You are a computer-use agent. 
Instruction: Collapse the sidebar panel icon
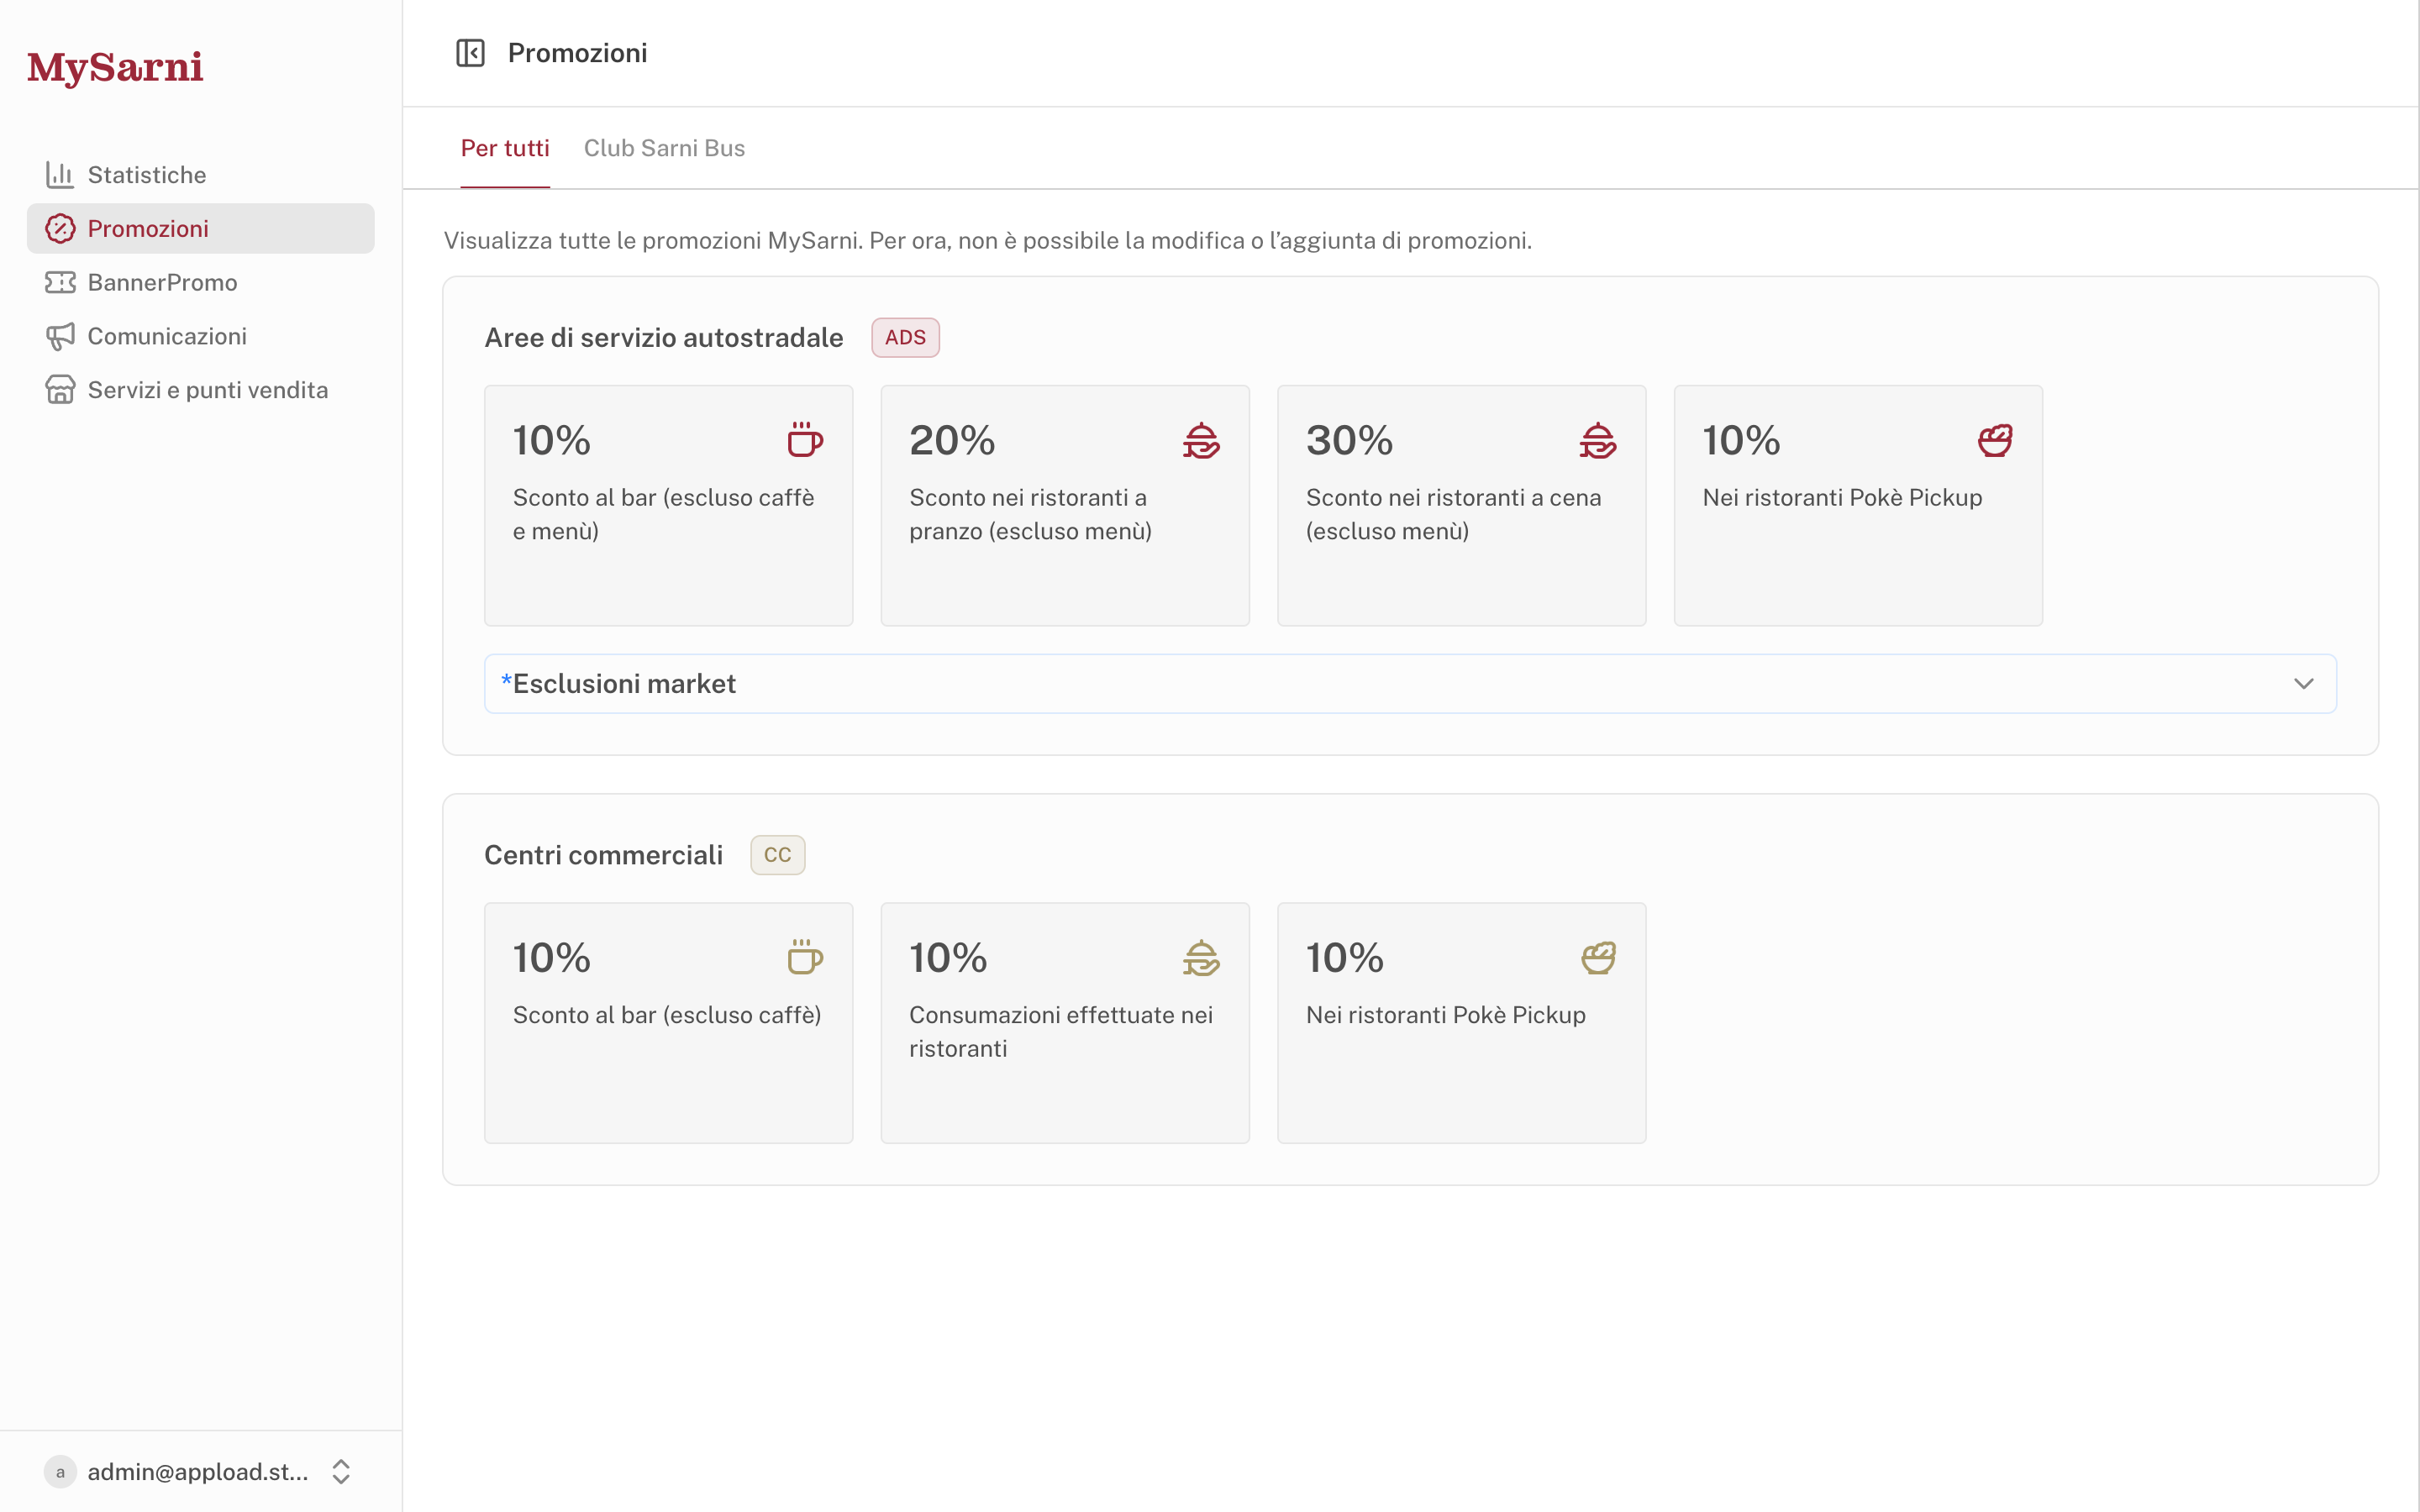coord(470,53)
